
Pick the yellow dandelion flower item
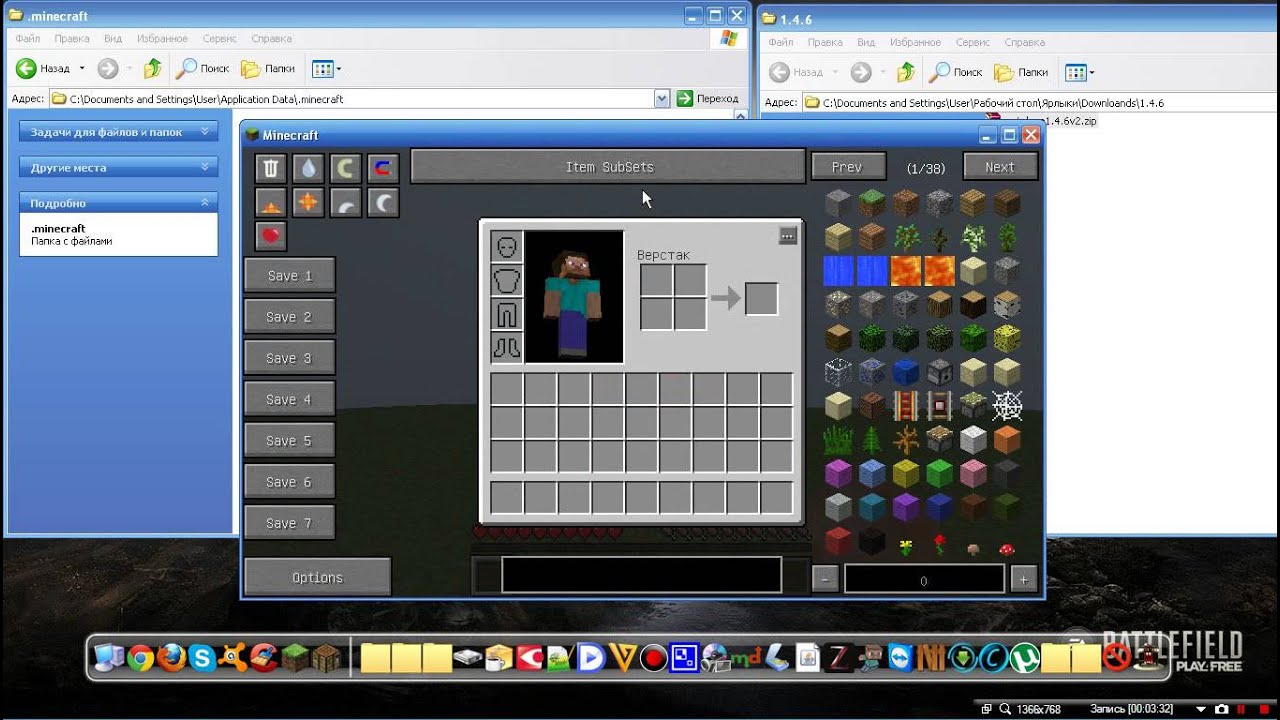pos(906,547)
